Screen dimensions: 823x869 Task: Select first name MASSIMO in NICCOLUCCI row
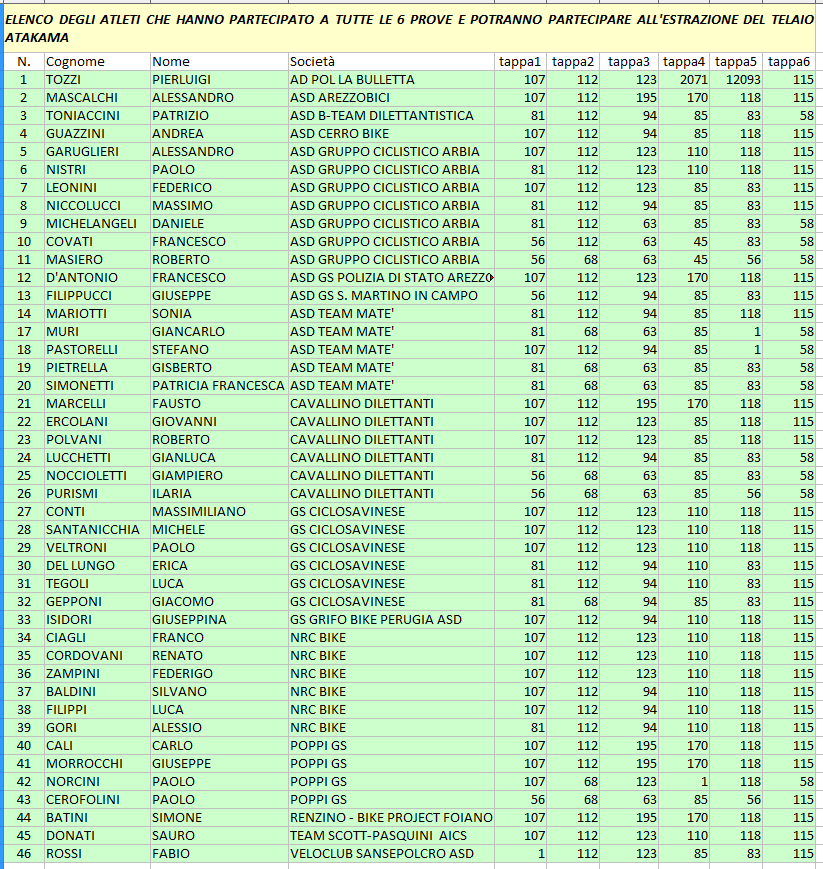pyautogui.click(x=219, y=206)
